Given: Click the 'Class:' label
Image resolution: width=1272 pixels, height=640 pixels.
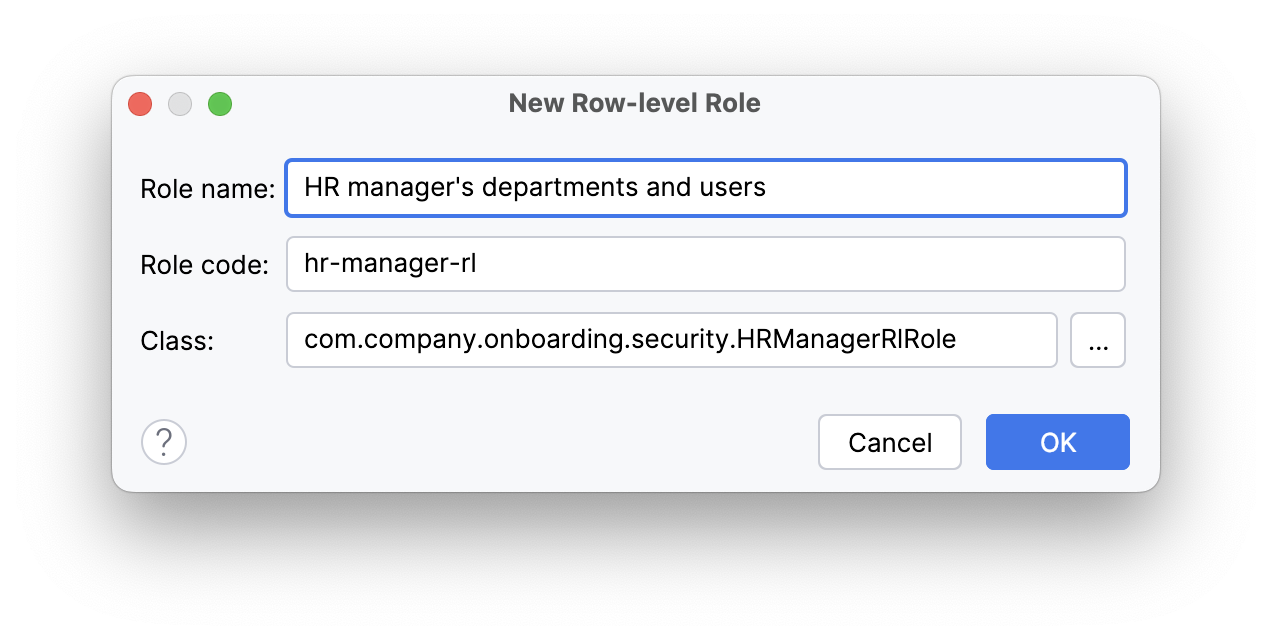Looking at the screenshot, I should (x=177, y=340).
